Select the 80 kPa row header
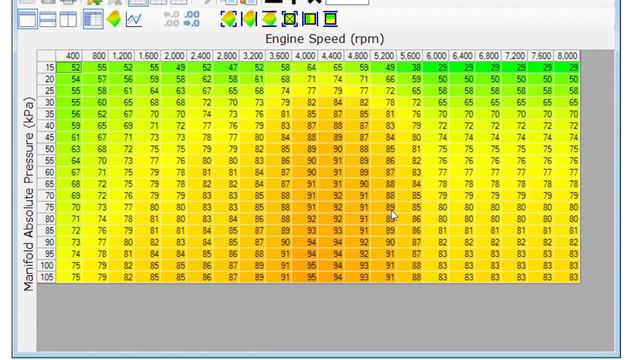 (46, 219)
